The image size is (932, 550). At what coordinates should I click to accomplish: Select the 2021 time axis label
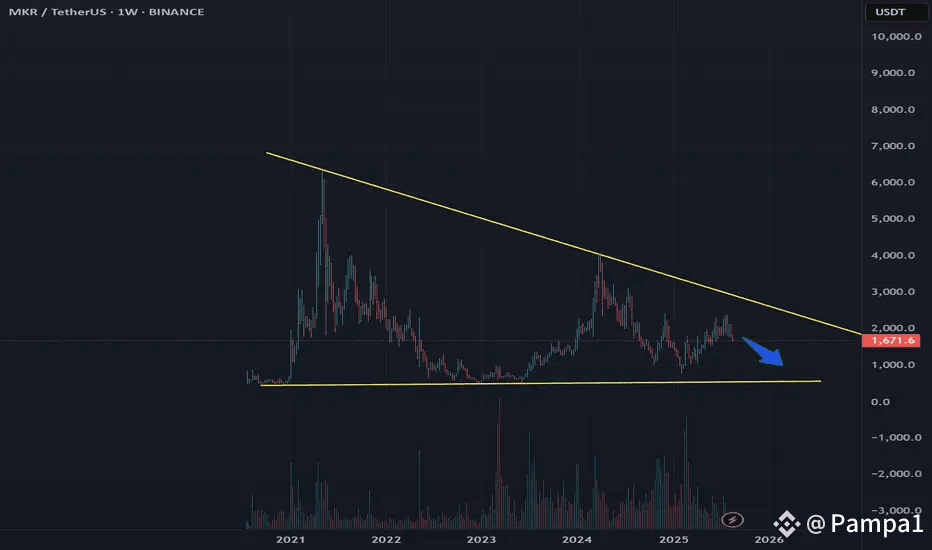pyautogui.click(x=290, y=540)
